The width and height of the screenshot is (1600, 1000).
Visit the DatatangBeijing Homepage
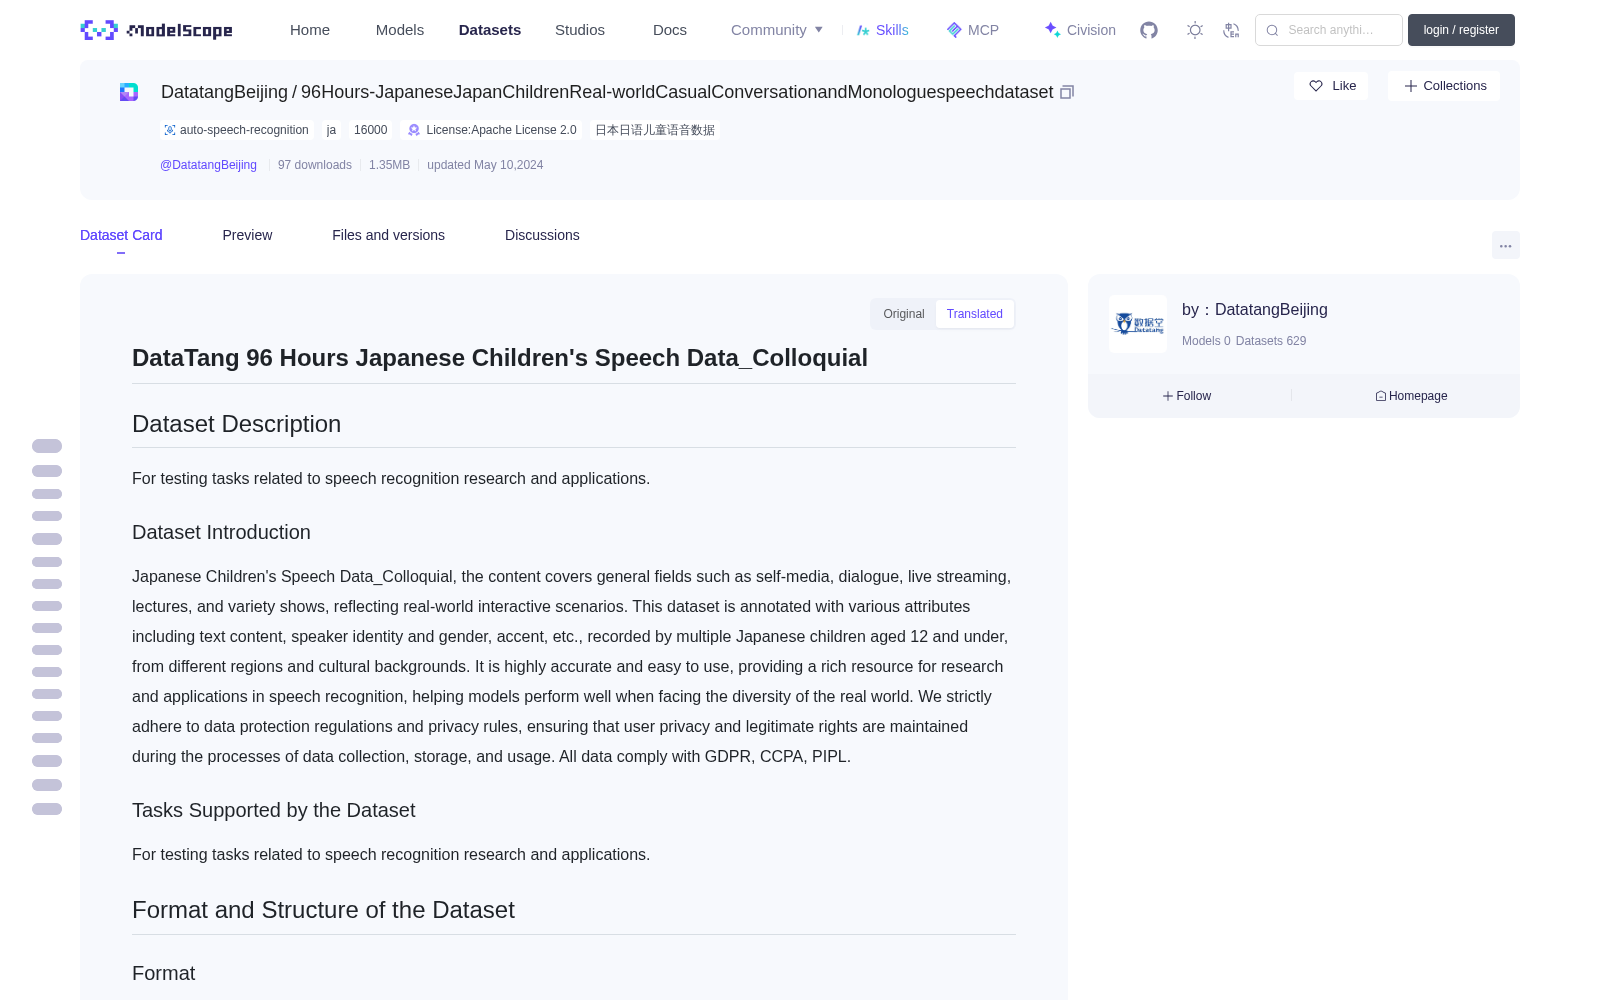point(1411,396)
